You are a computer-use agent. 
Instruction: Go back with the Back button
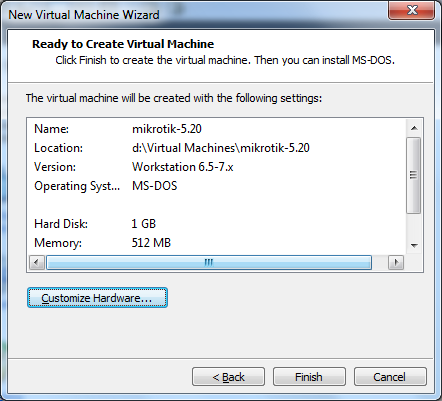pos(228,377)
